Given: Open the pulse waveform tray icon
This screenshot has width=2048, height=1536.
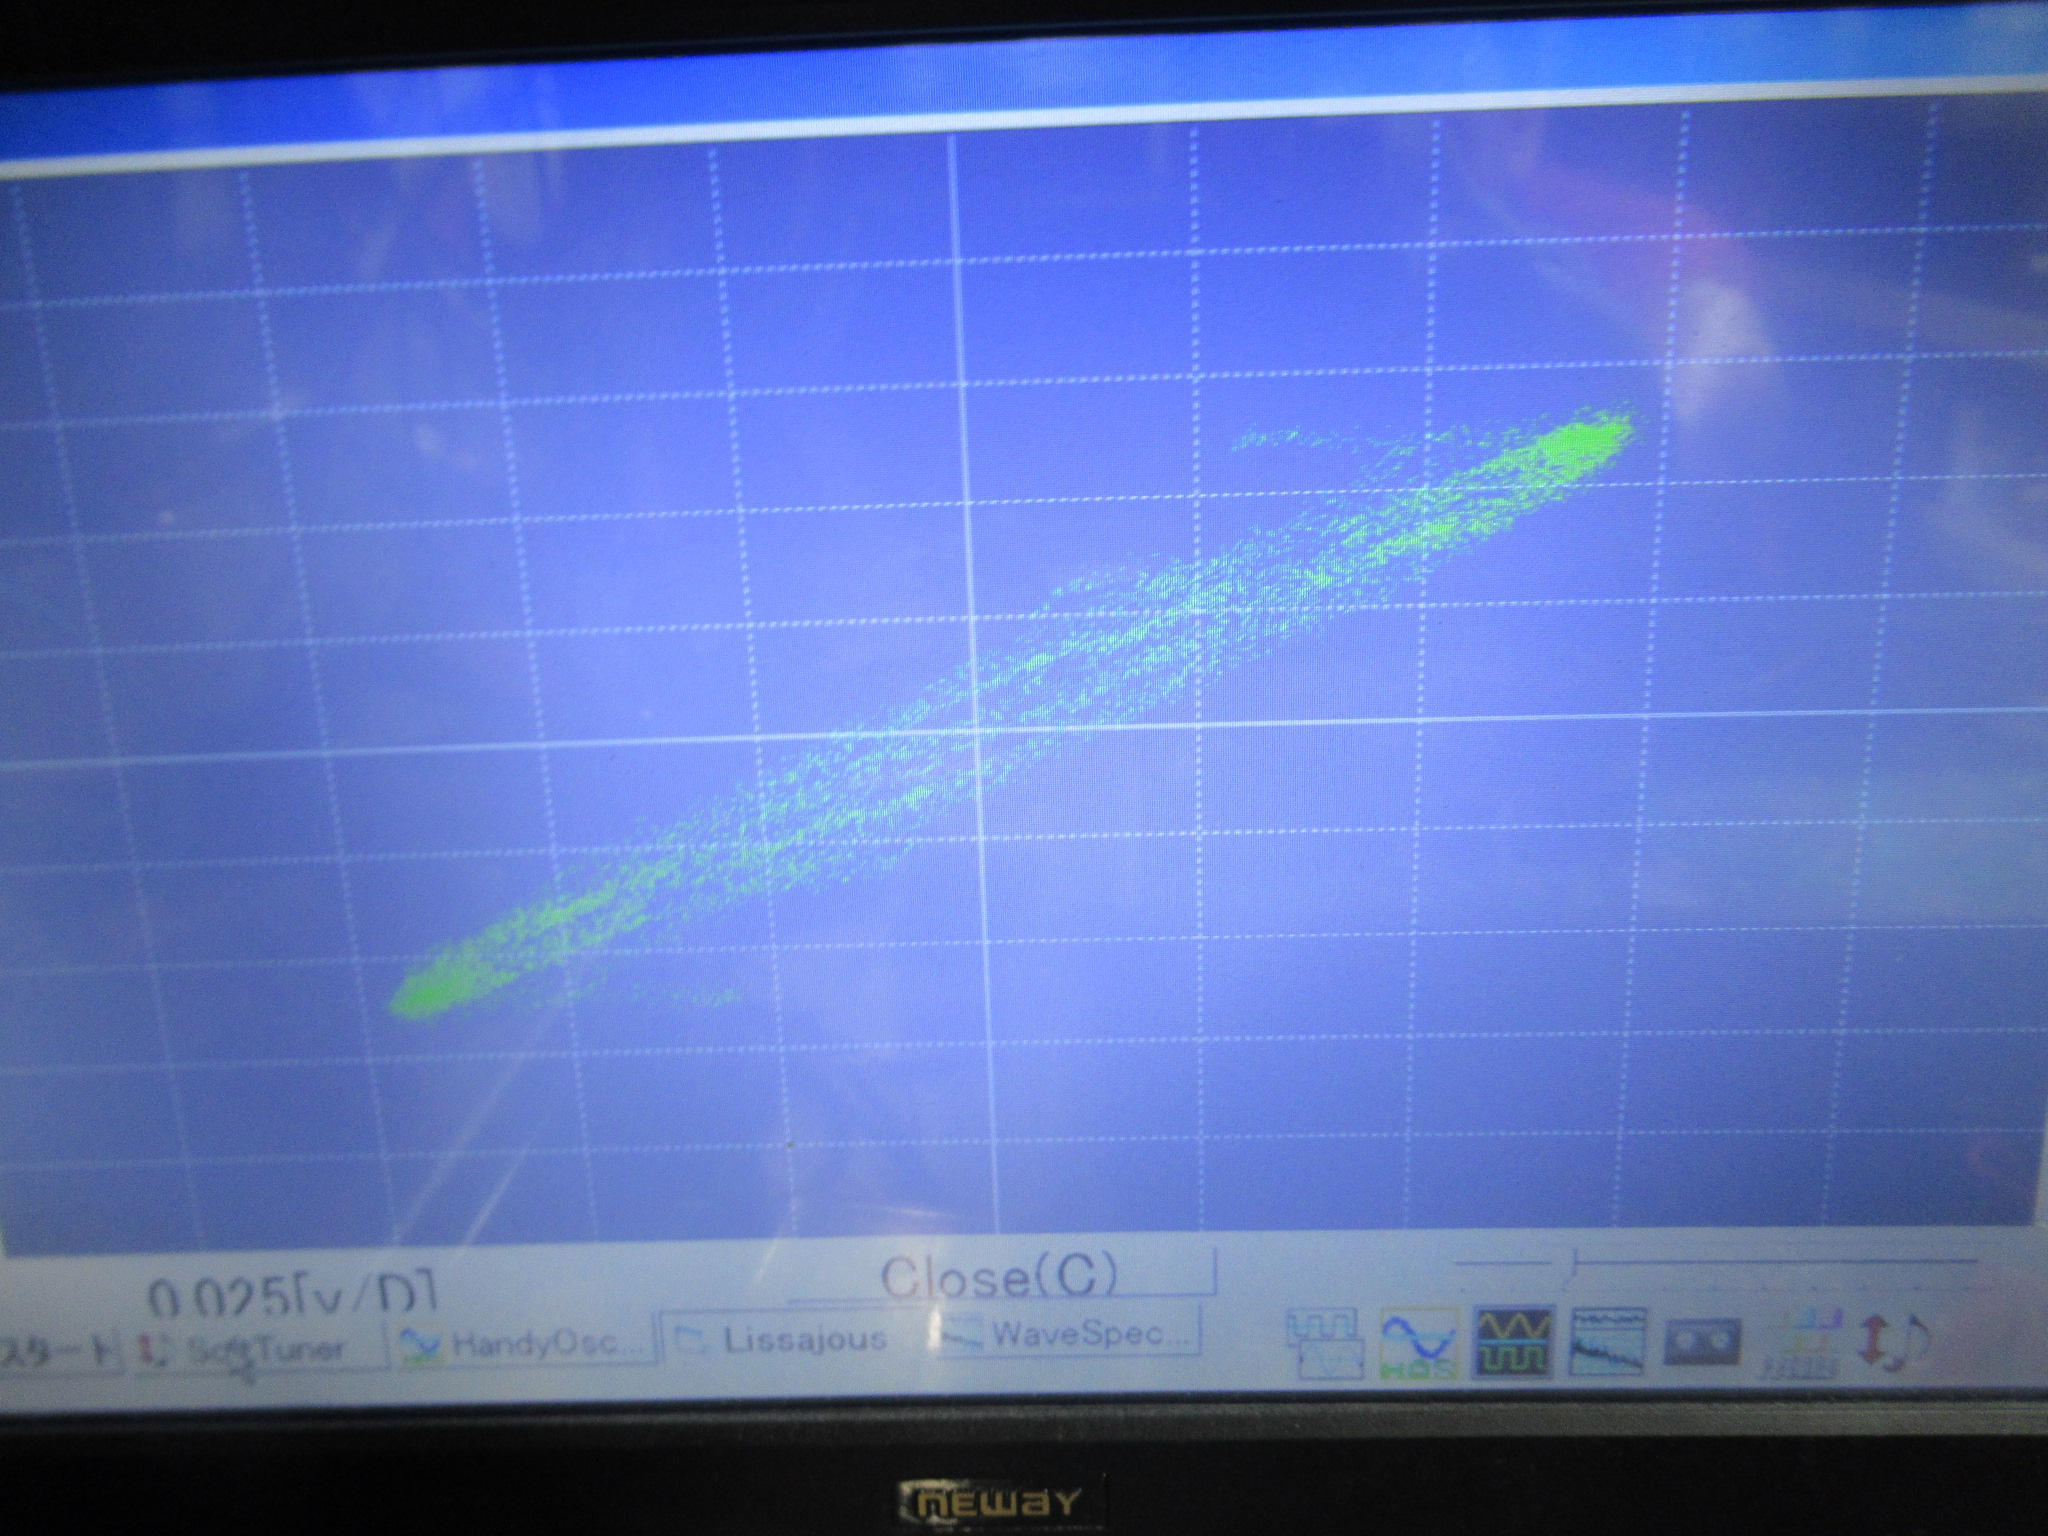Looking at the screenshot, I should tap(1324, 1342).
